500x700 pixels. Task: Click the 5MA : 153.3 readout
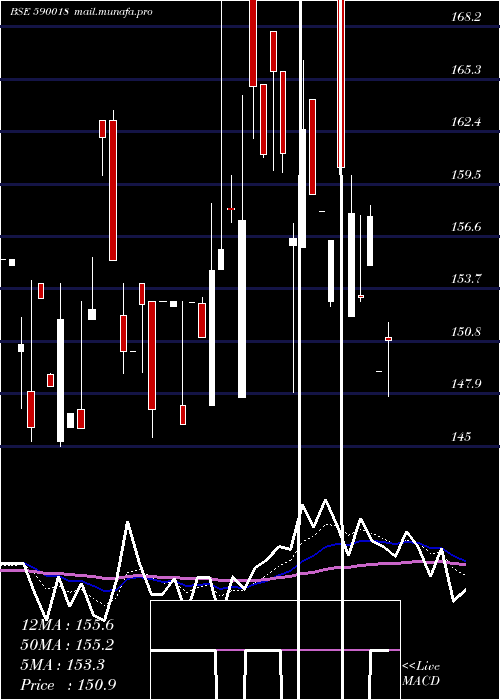pos(63,665)
